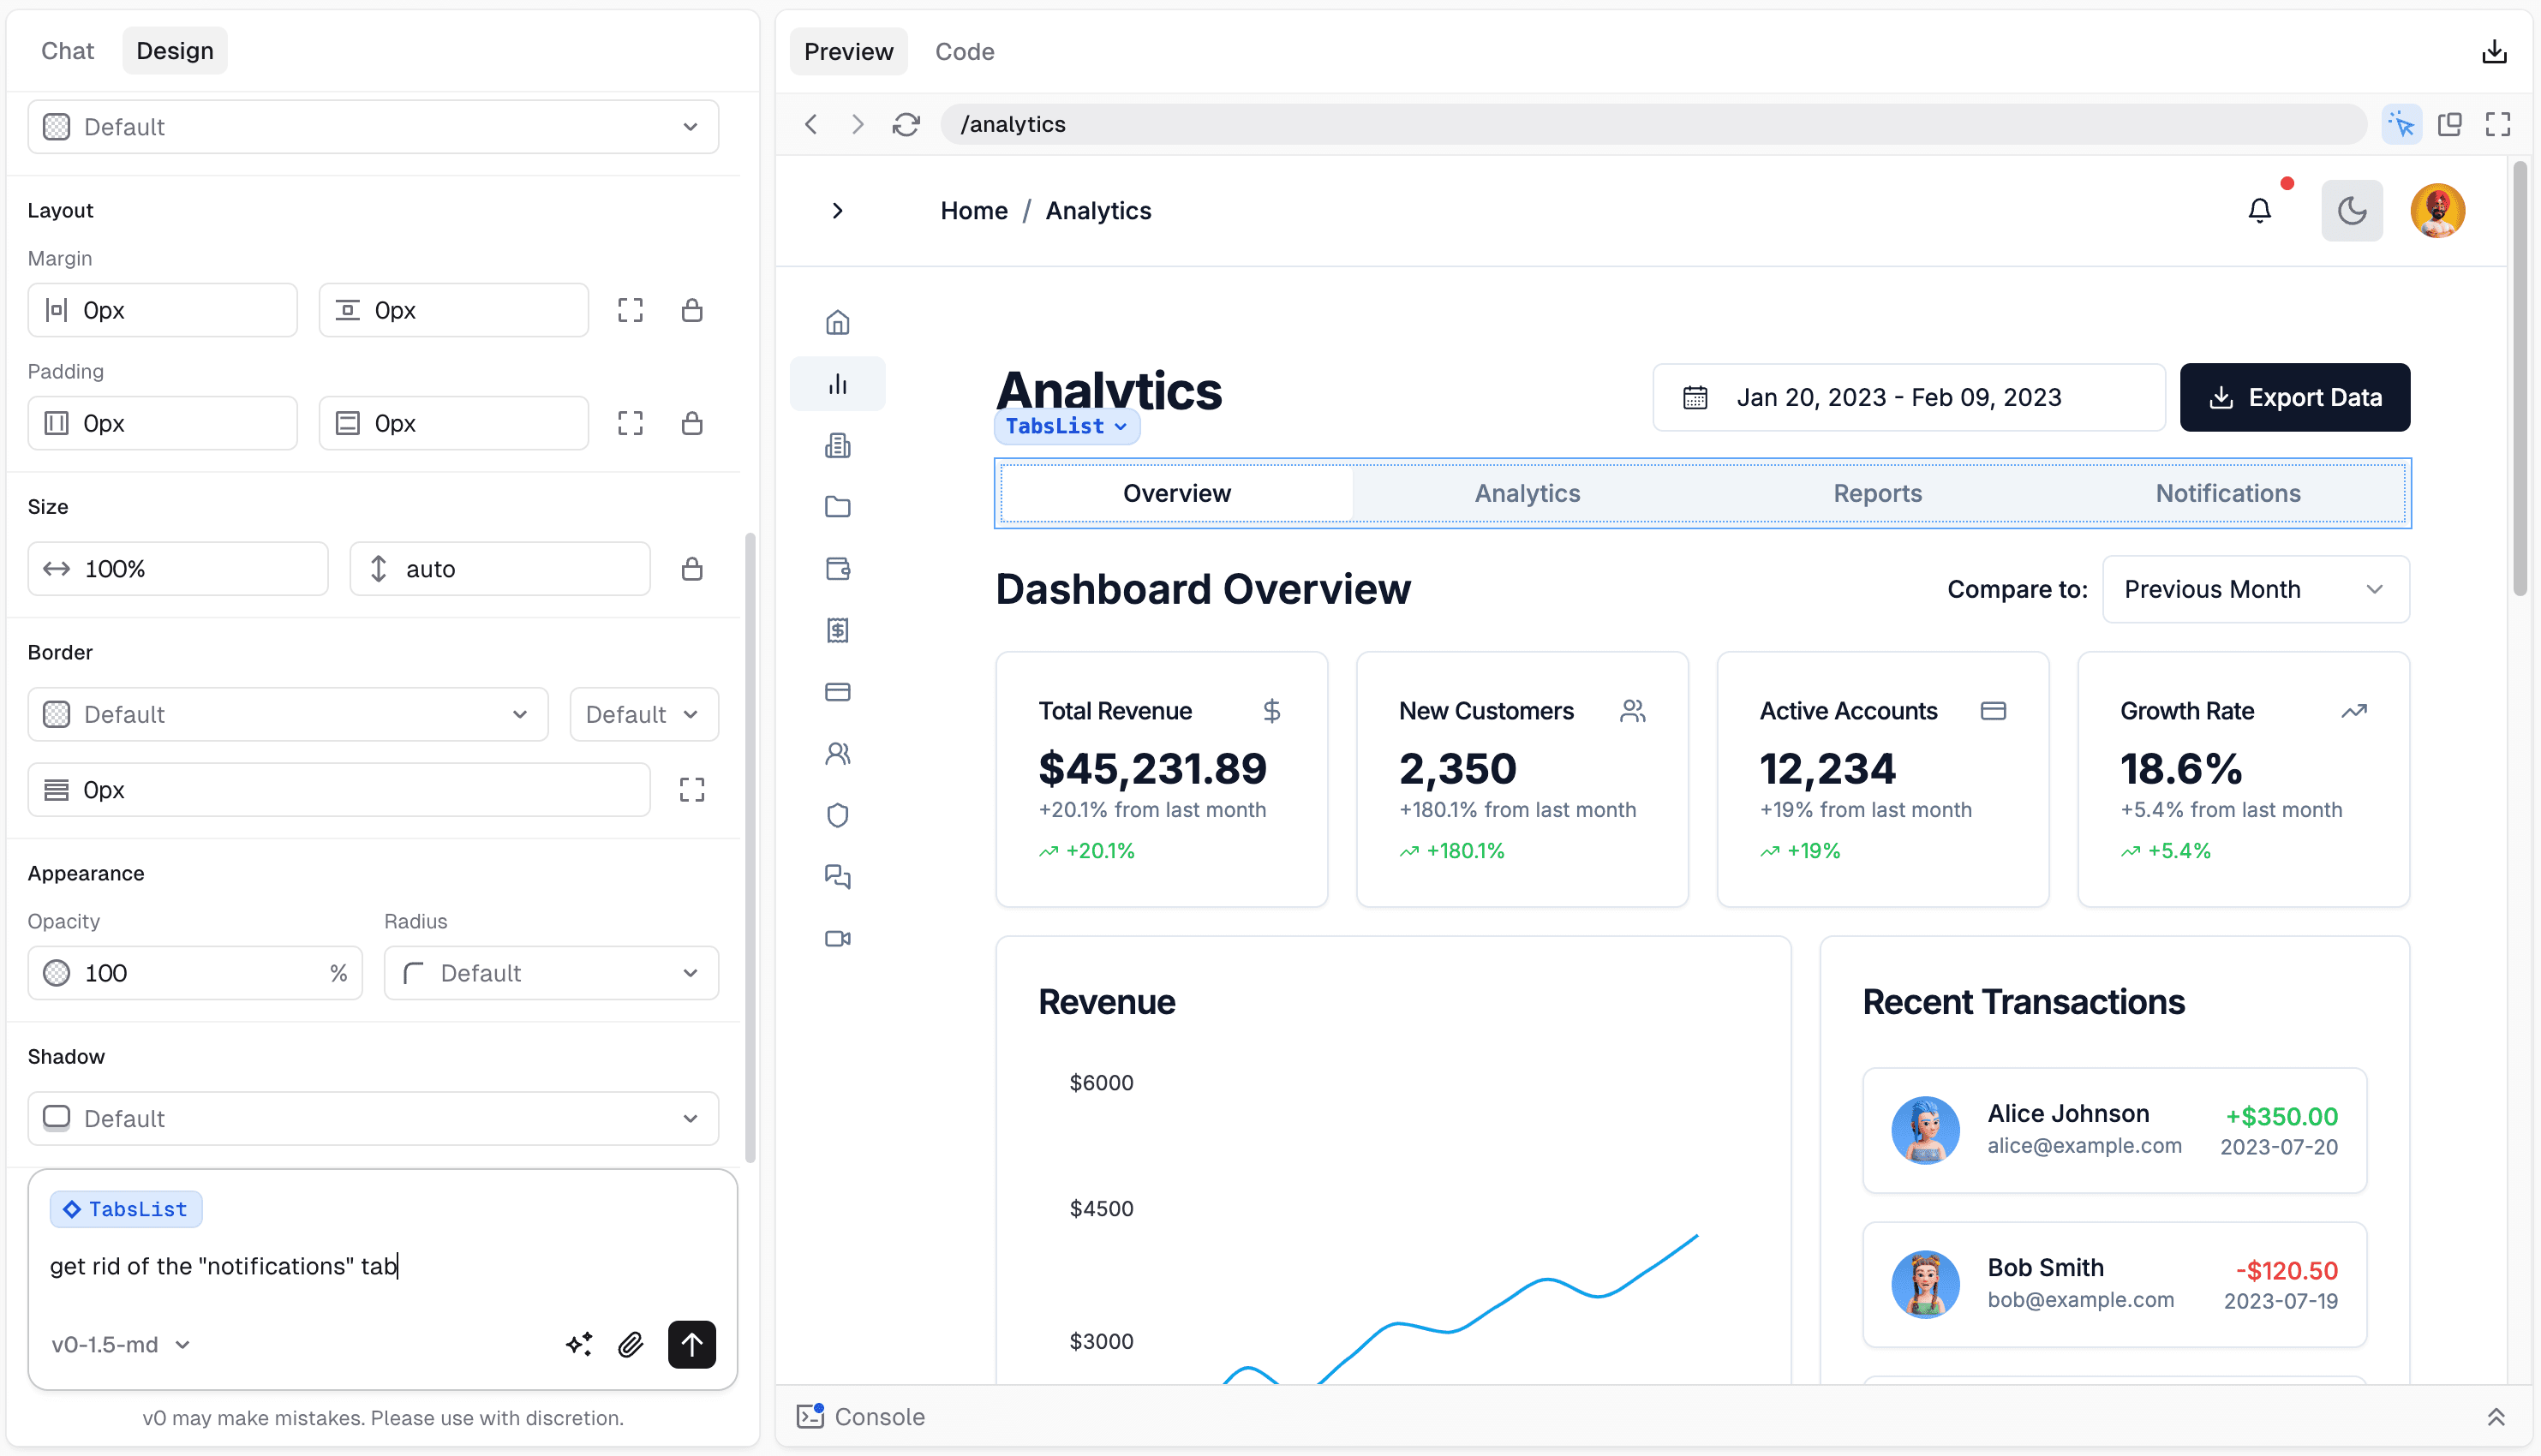Image resolution: width=2541 pixels, height=1456 pixels.
Task: Click the enhance prompt sparkle icon
Action: pyautogui.click(x=579, y=1344)
